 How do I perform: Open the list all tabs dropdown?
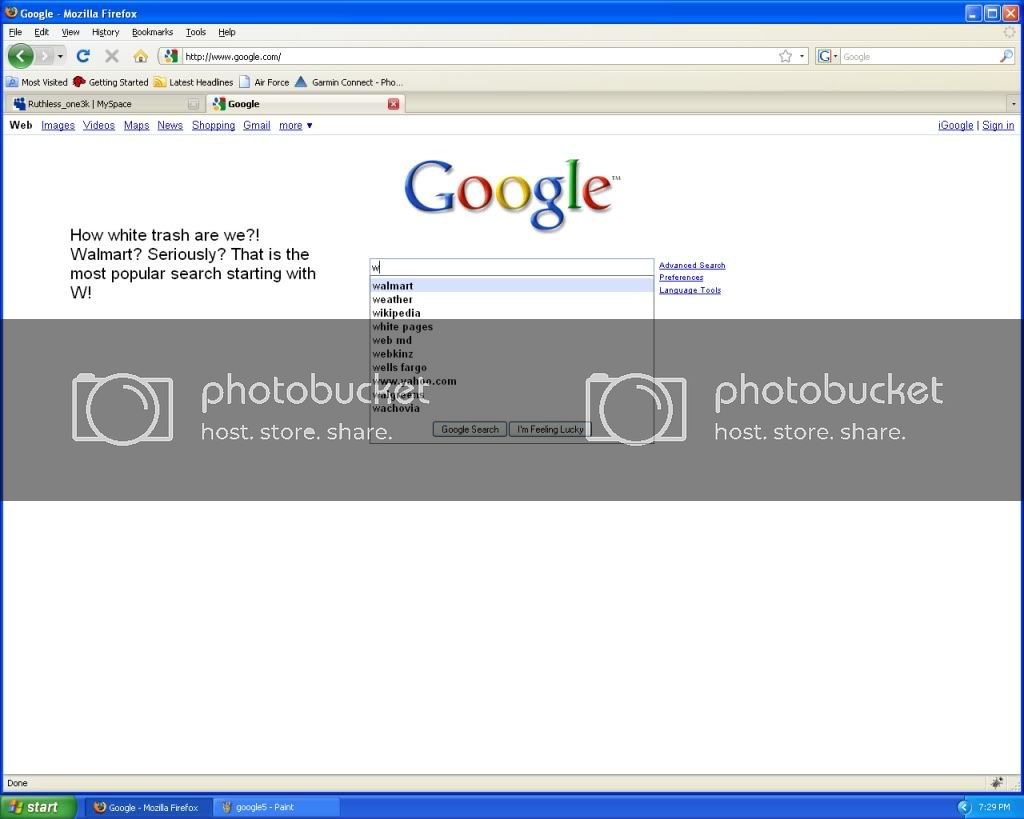[1014, 104]
